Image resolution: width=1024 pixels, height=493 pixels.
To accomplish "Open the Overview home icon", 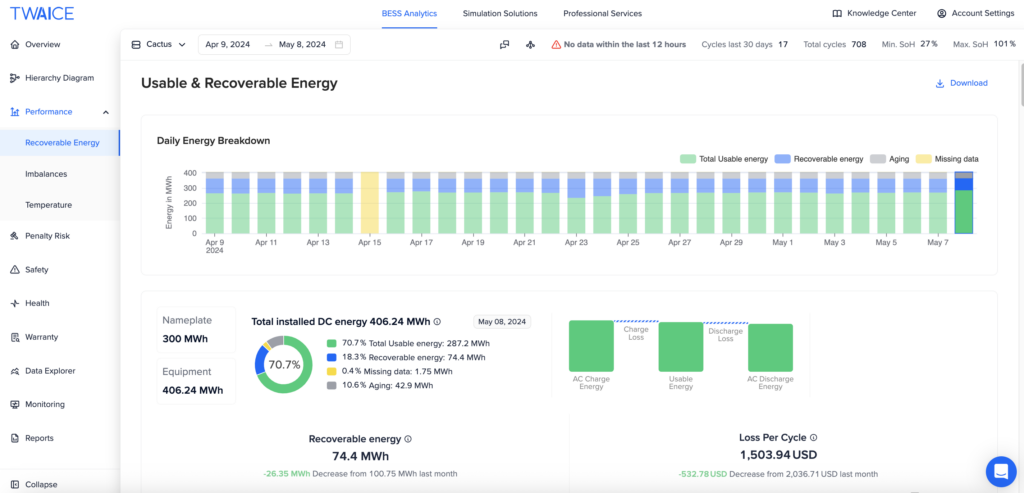I will [15, 44].
